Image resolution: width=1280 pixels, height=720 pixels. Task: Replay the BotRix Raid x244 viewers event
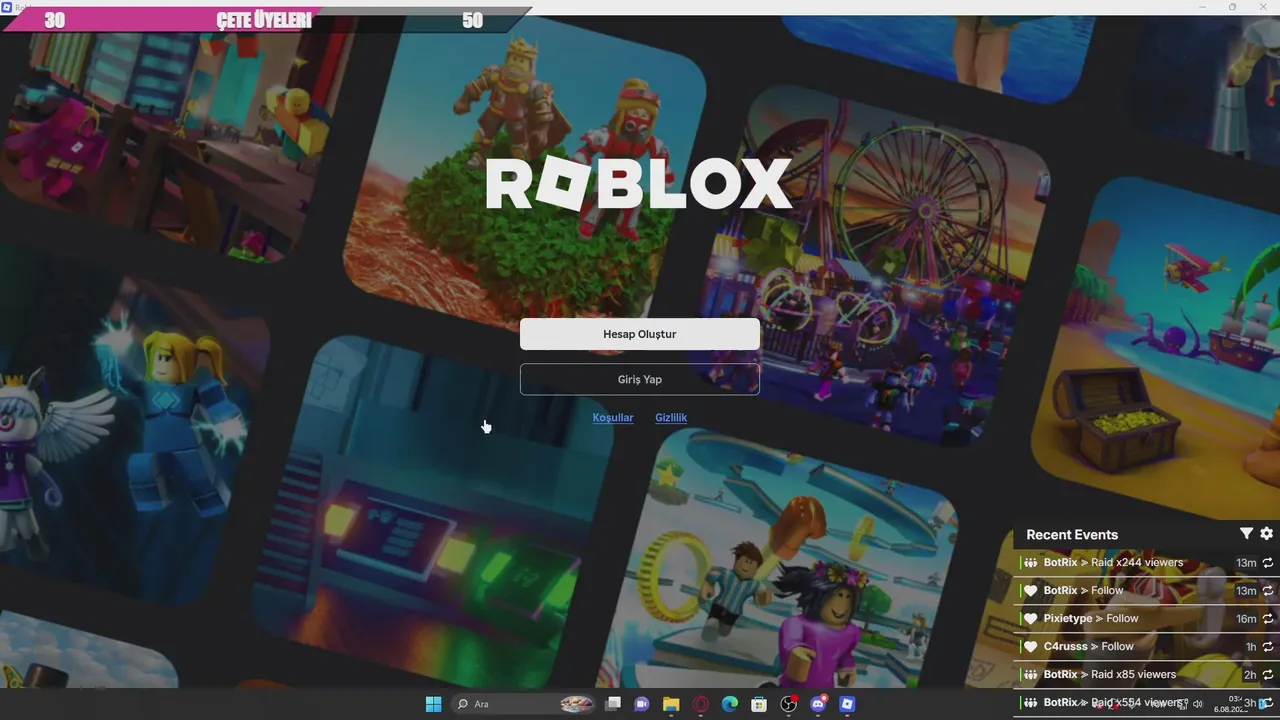click(x=1268, y=563)
